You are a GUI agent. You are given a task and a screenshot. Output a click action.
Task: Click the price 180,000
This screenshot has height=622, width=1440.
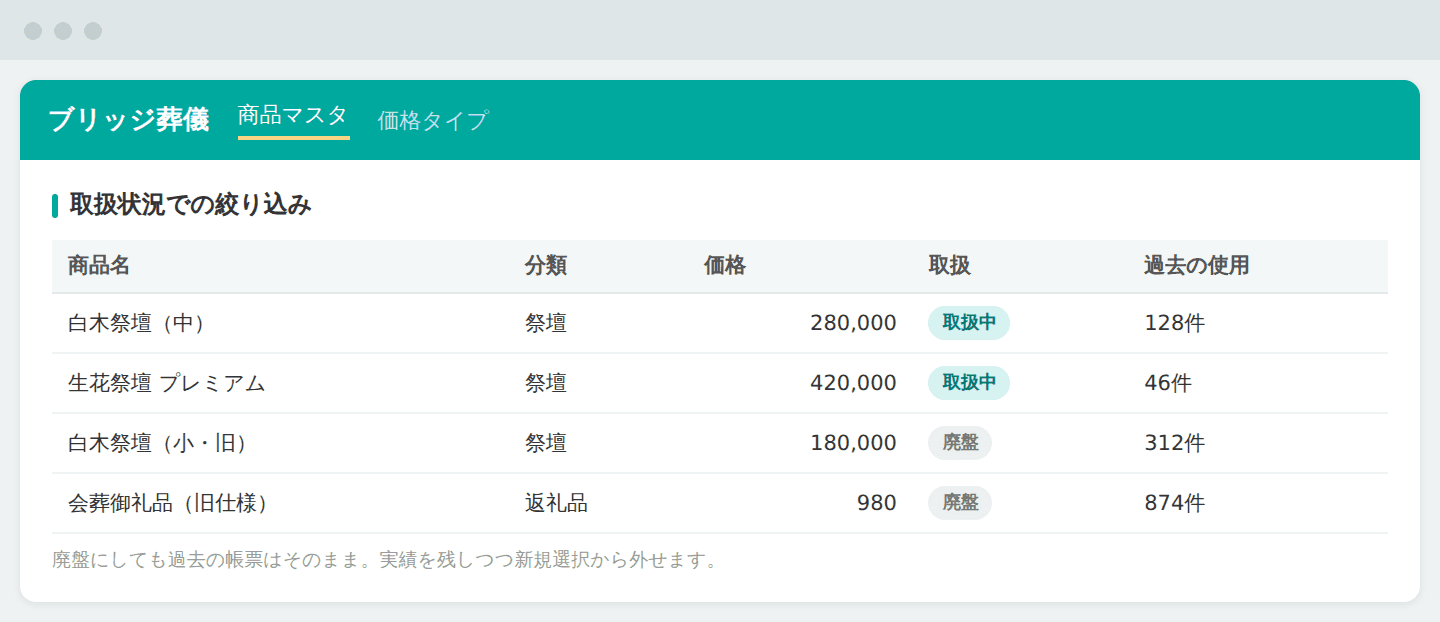(x=853, y=443)
